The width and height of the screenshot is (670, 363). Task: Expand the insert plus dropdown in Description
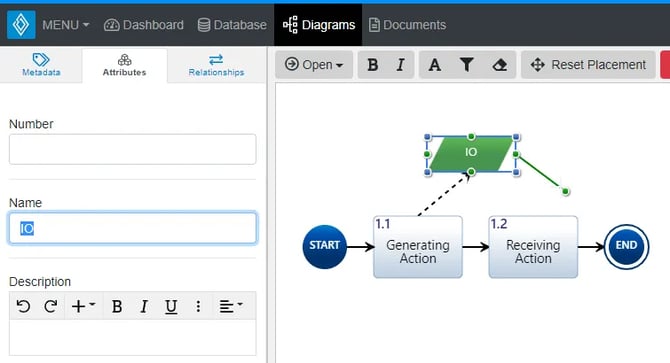[83, 306]
